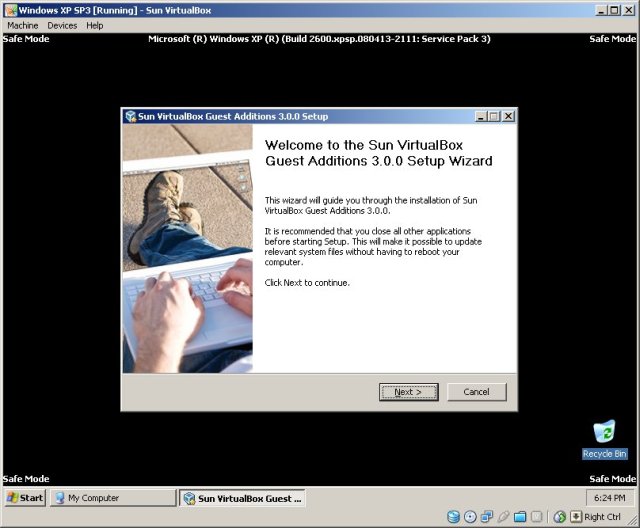This screenshot has height=528, width=640.
Task: Open the Devices menu
Action: point(62,25)
